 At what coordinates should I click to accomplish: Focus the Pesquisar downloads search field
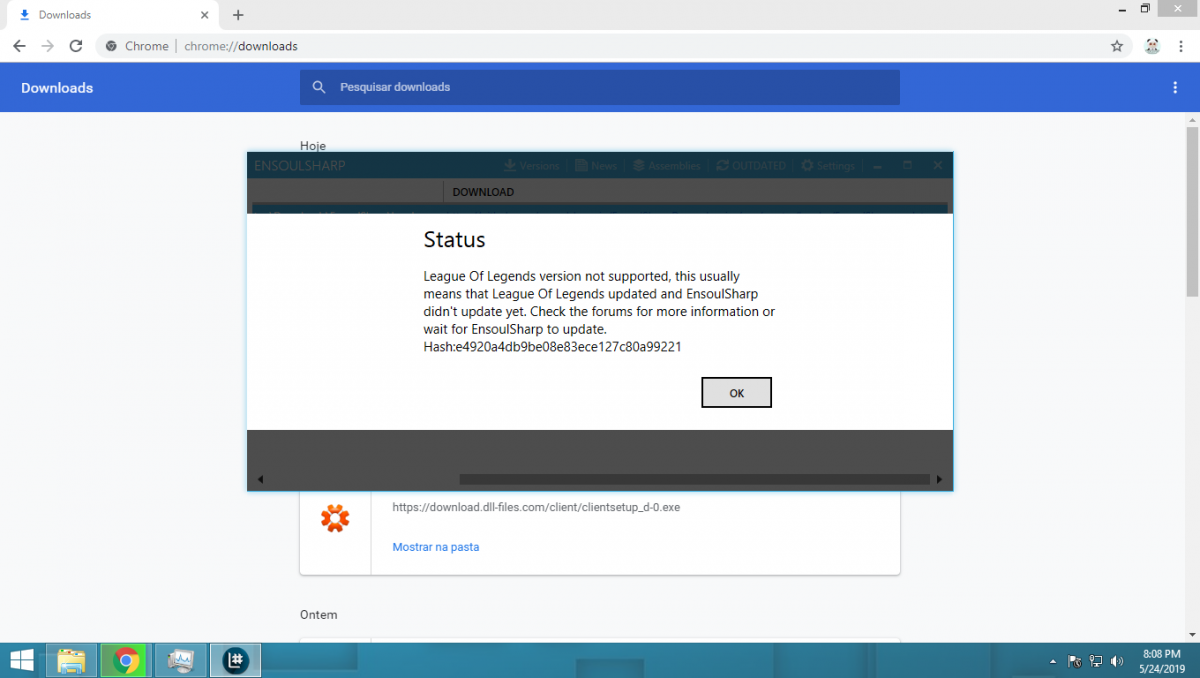[600, 87]
